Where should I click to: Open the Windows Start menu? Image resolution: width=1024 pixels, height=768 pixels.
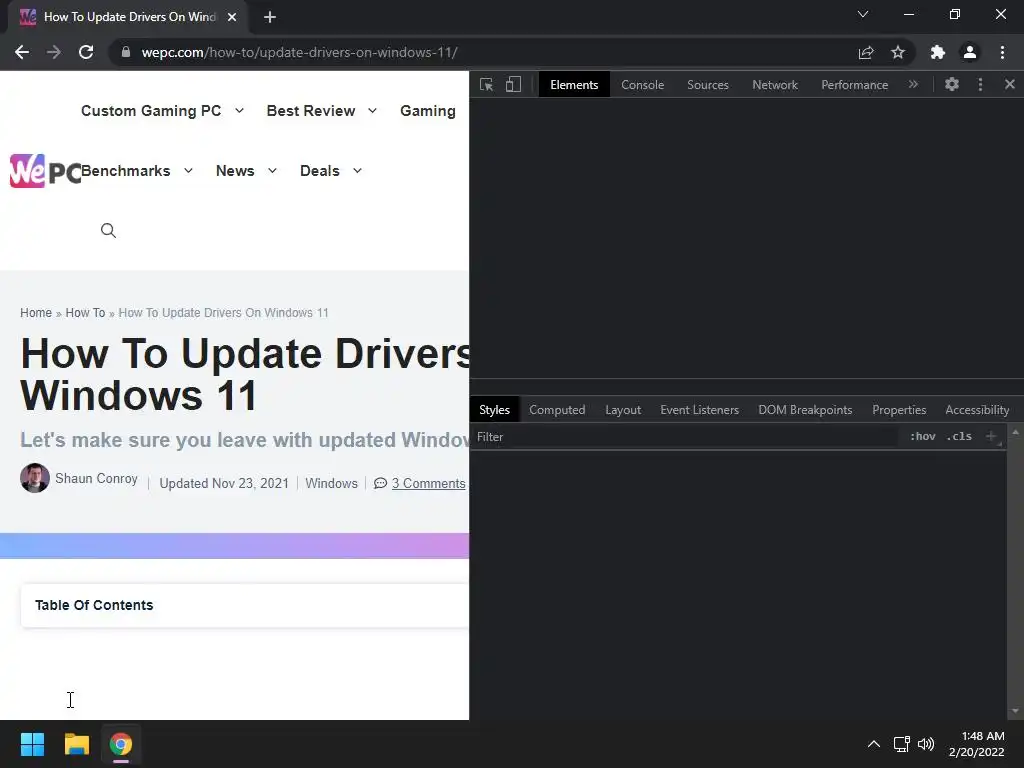(x=32, y=744)
